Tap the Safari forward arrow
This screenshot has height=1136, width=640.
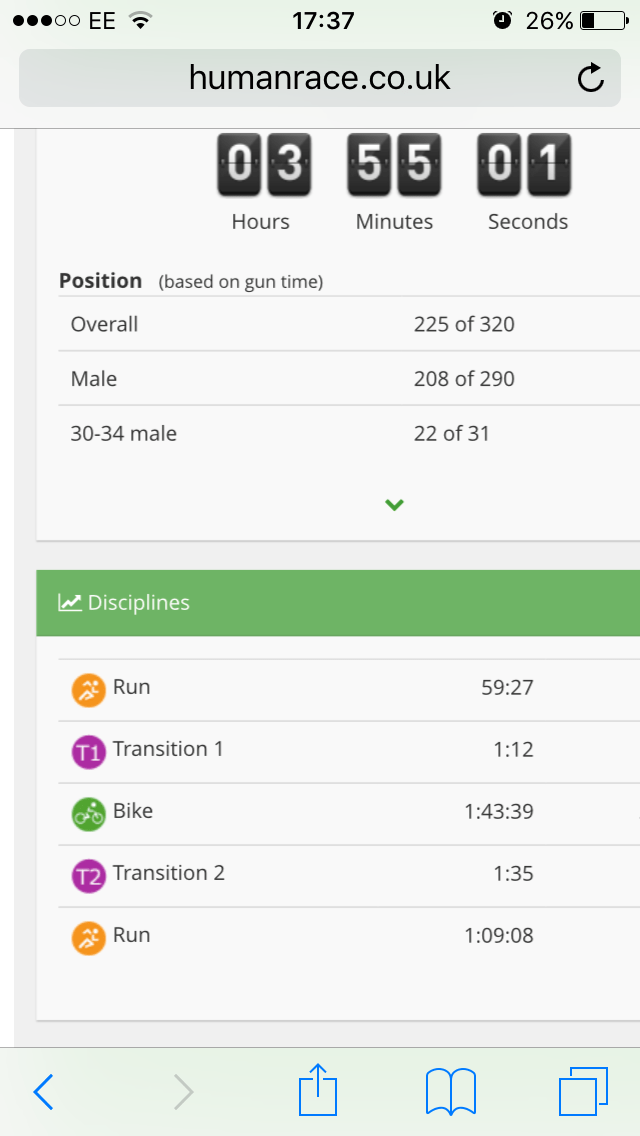[x=183, y=1092]
